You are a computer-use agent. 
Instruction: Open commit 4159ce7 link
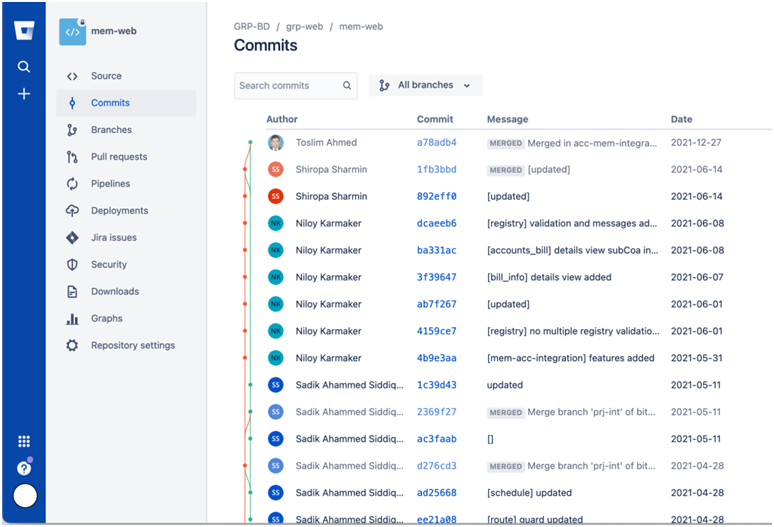(436, 331)
